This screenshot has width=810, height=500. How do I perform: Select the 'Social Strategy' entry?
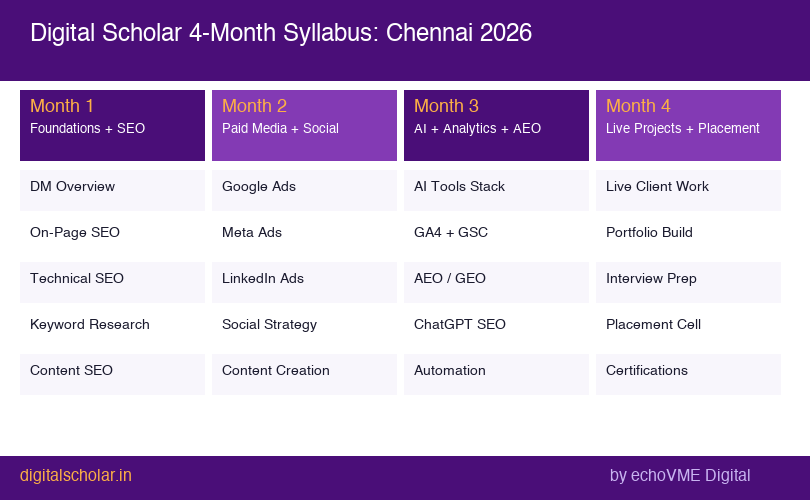(304, 328)
